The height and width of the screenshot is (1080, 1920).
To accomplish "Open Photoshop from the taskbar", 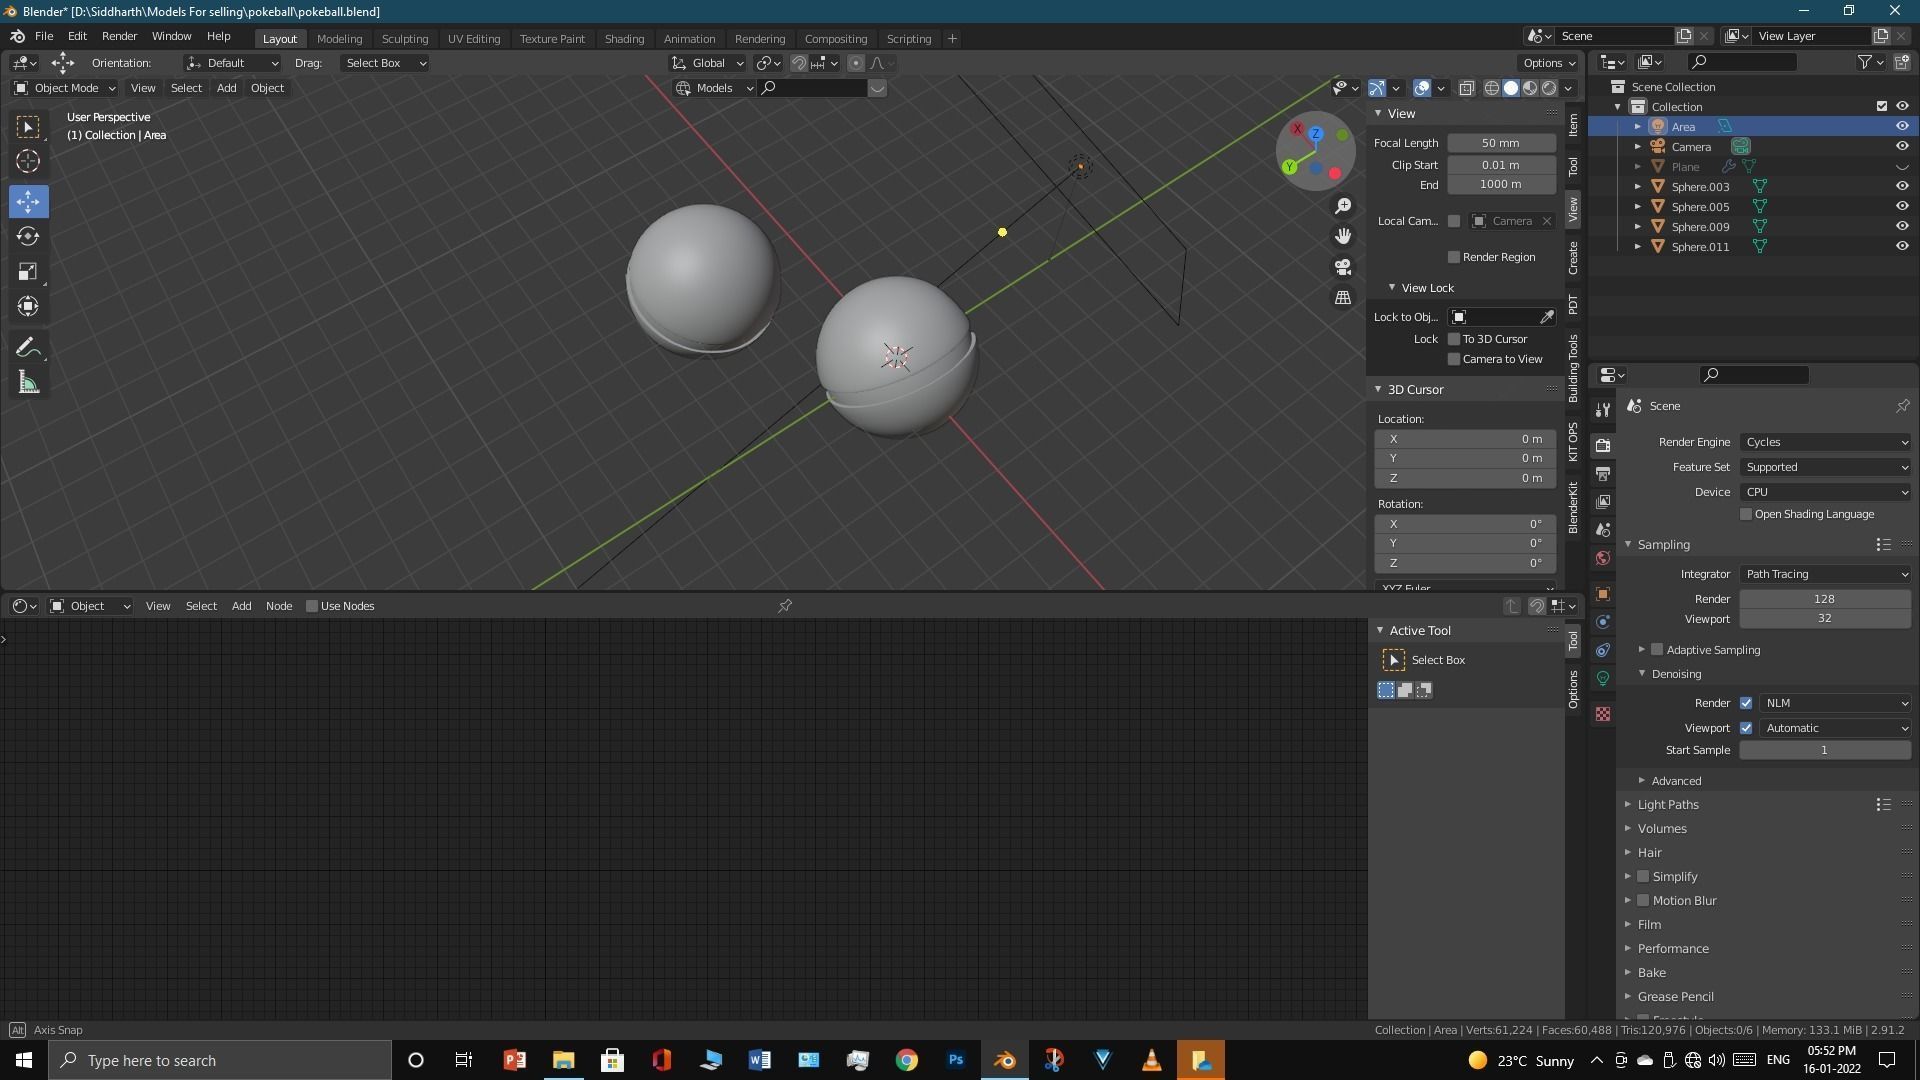I will coord(956,1060).
